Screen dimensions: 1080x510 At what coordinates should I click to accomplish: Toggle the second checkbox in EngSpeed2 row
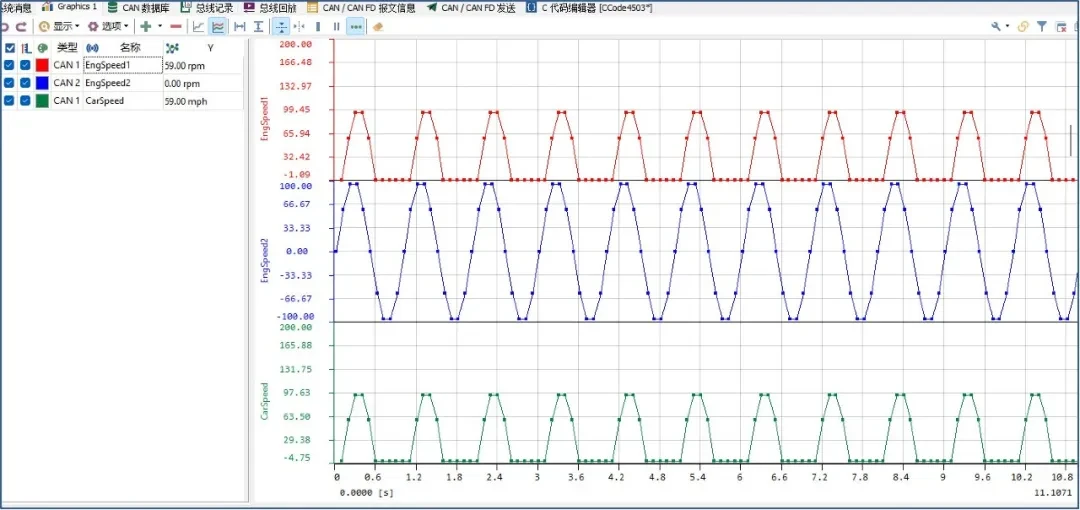(26, 83)
